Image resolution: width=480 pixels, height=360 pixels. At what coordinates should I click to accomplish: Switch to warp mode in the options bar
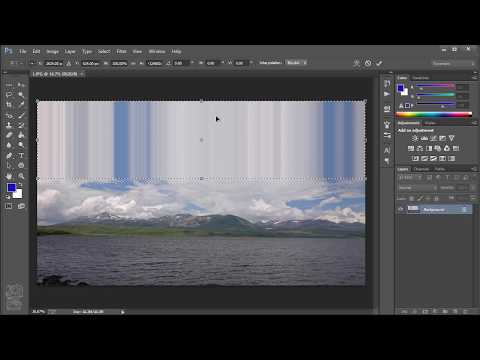pyautogui.click(x=357, y=63)
